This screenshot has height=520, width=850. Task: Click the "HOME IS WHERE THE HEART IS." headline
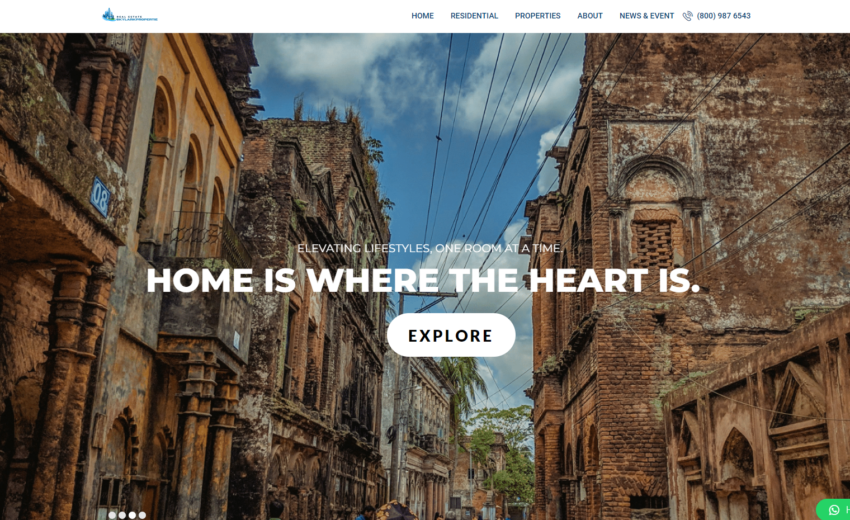[423, 280]
